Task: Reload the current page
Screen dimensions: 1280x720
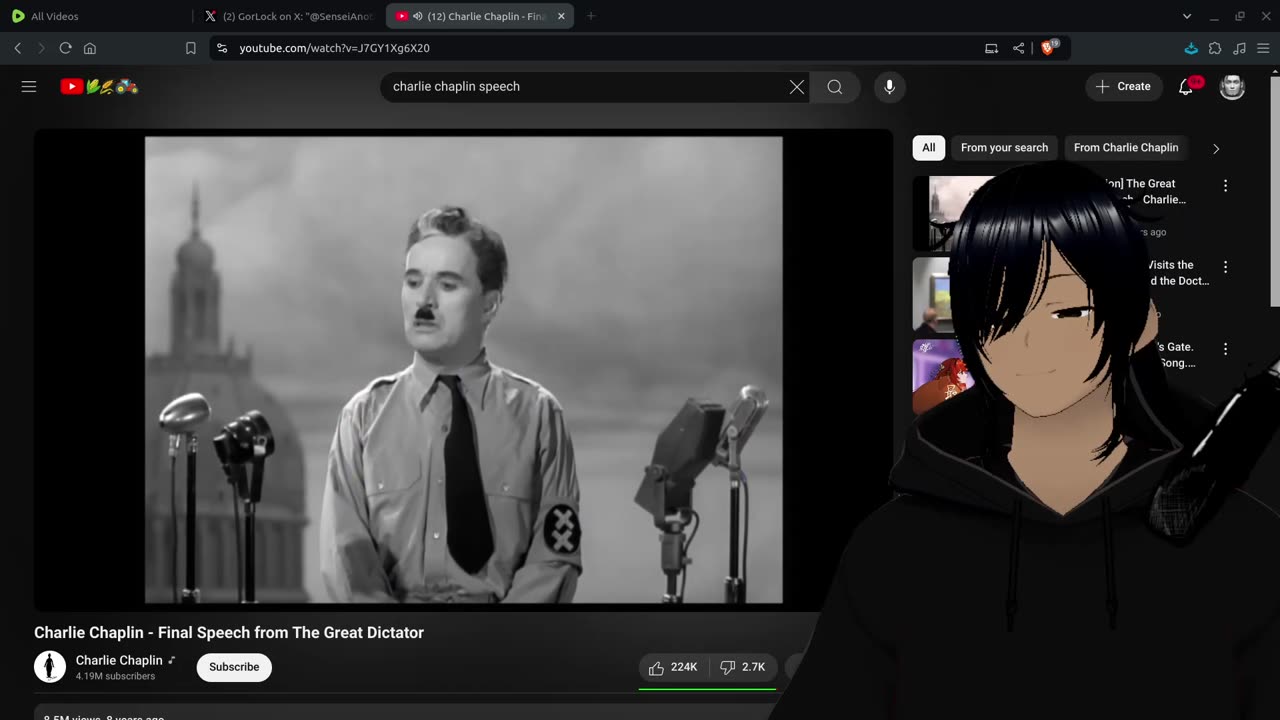Action: tap(66, 48)
